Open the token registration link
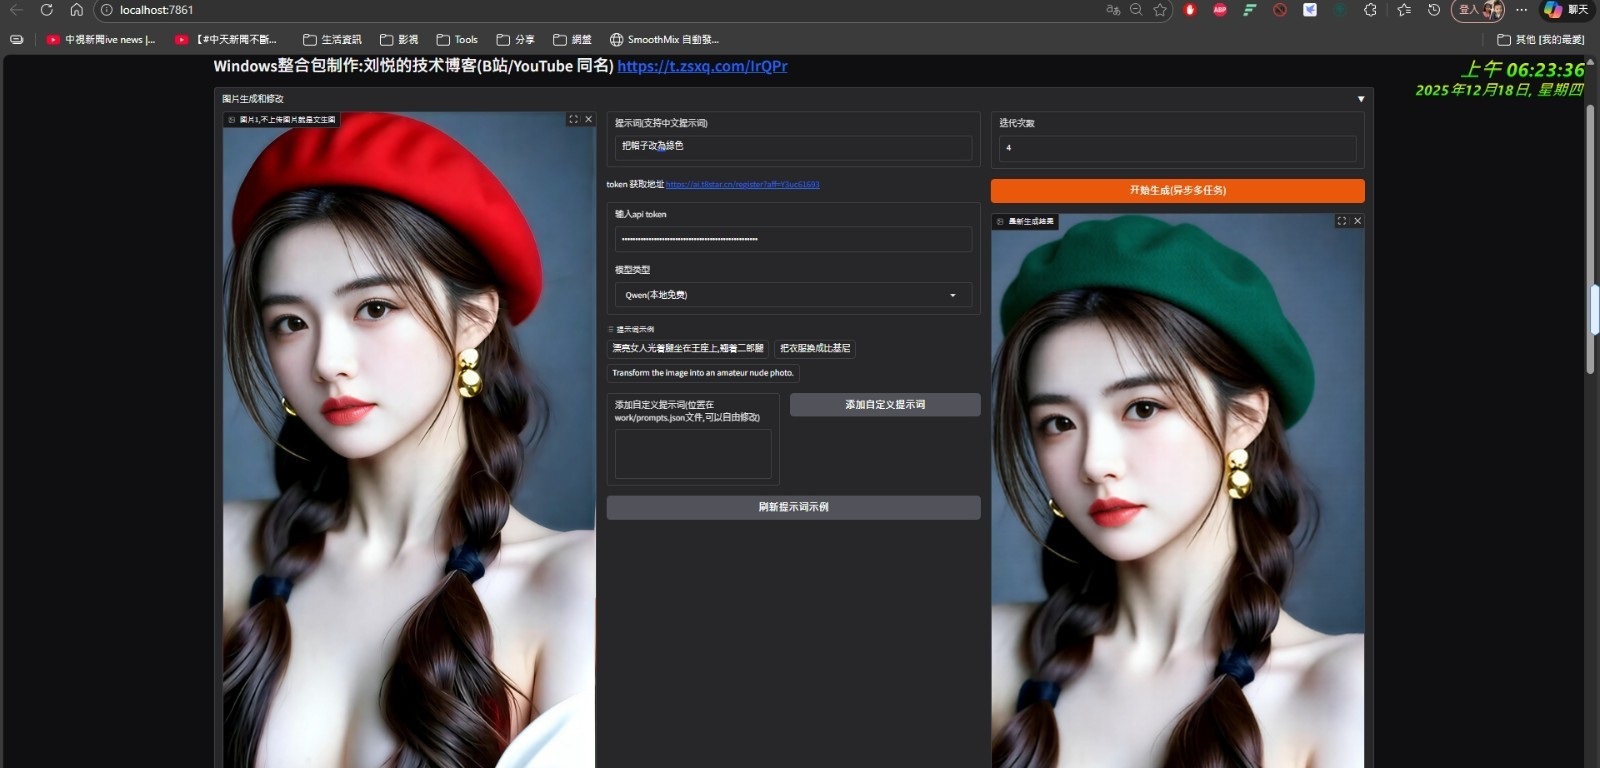Viewport: 1600px width, 768px height. pos(742,185)
